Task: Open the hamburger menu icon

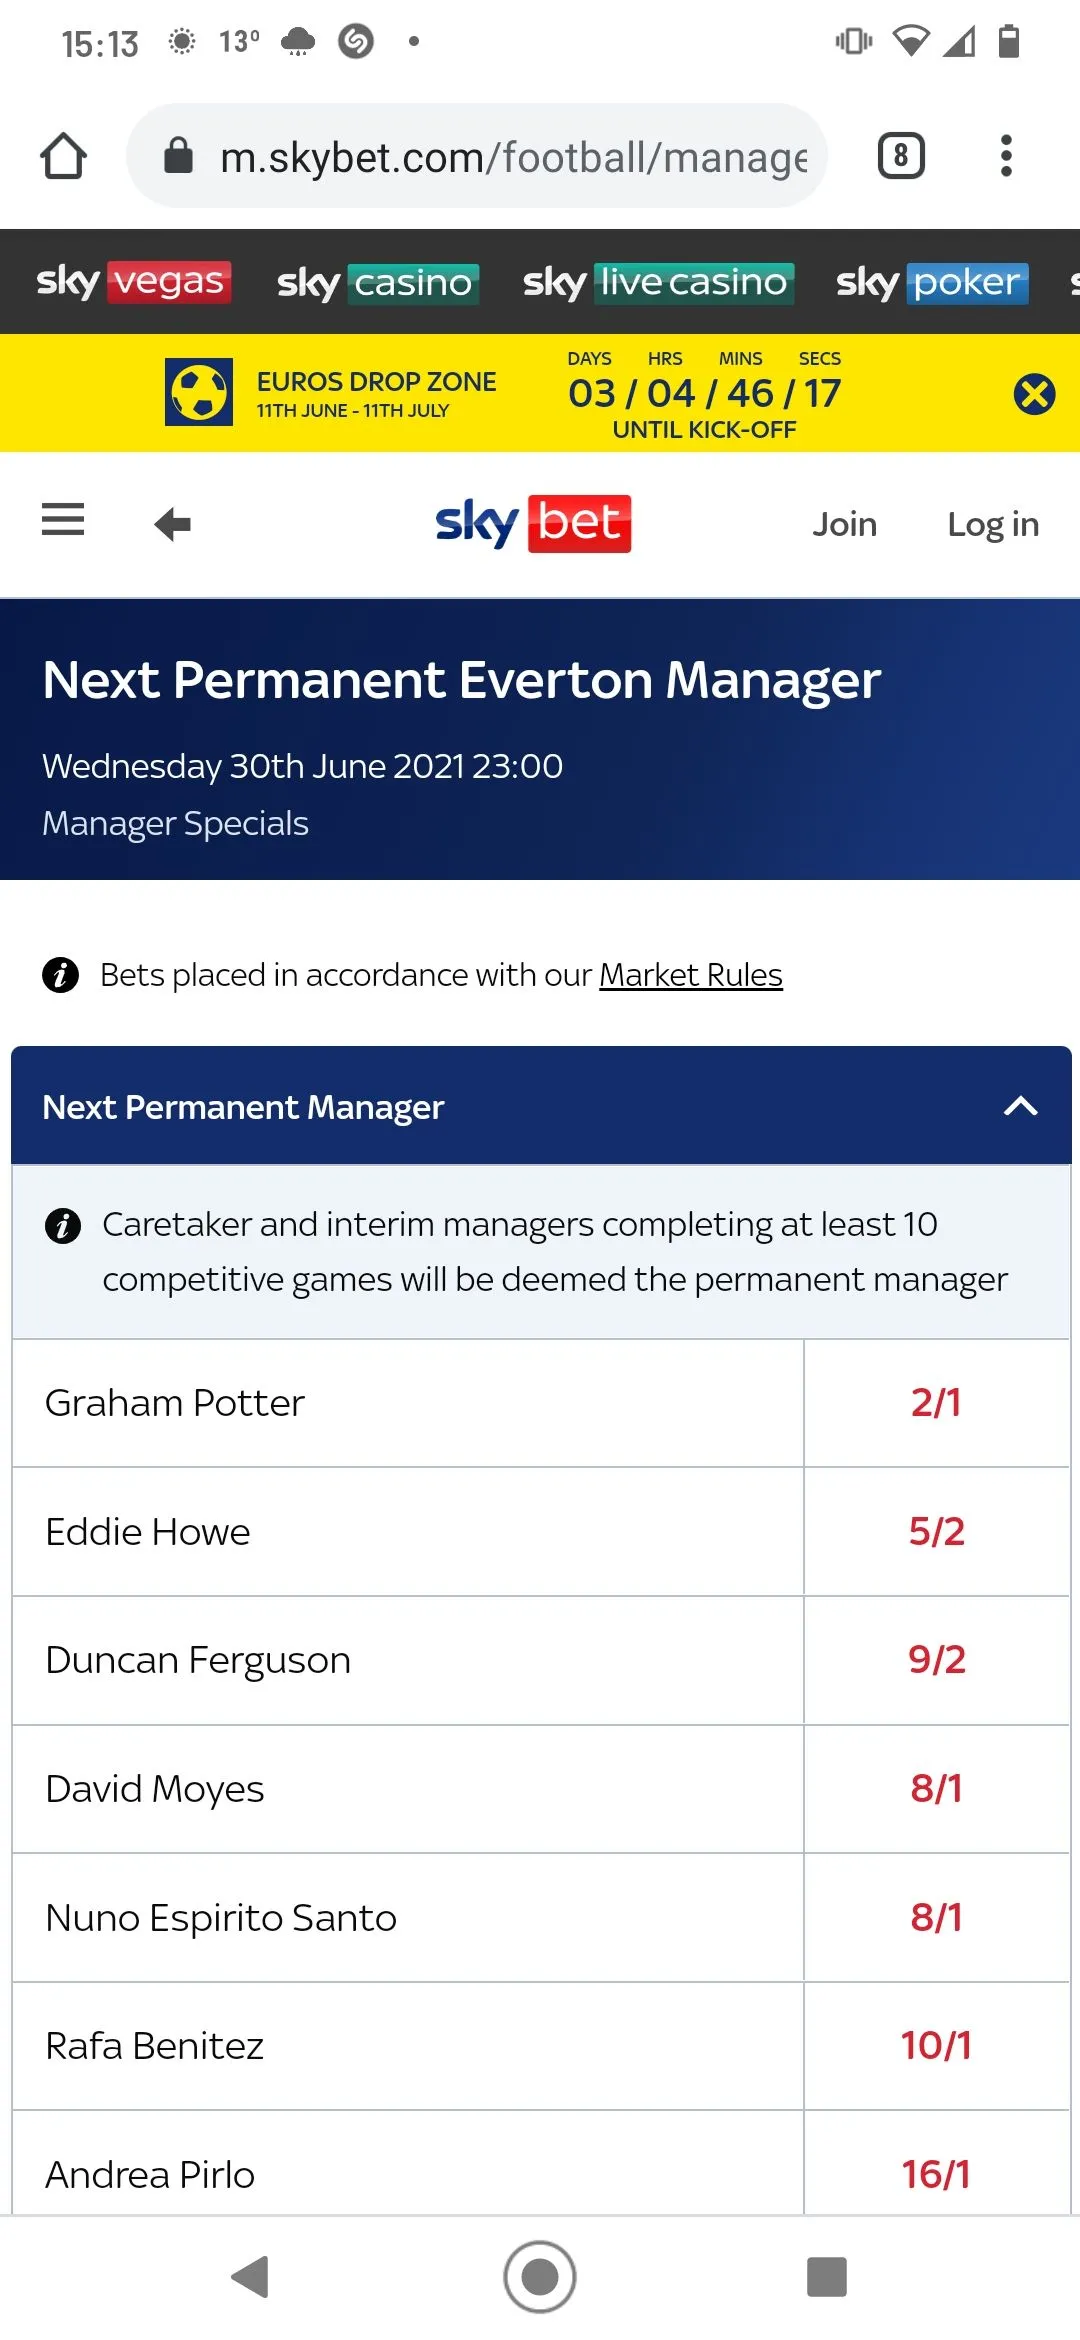Action: (x=63, y=520)
